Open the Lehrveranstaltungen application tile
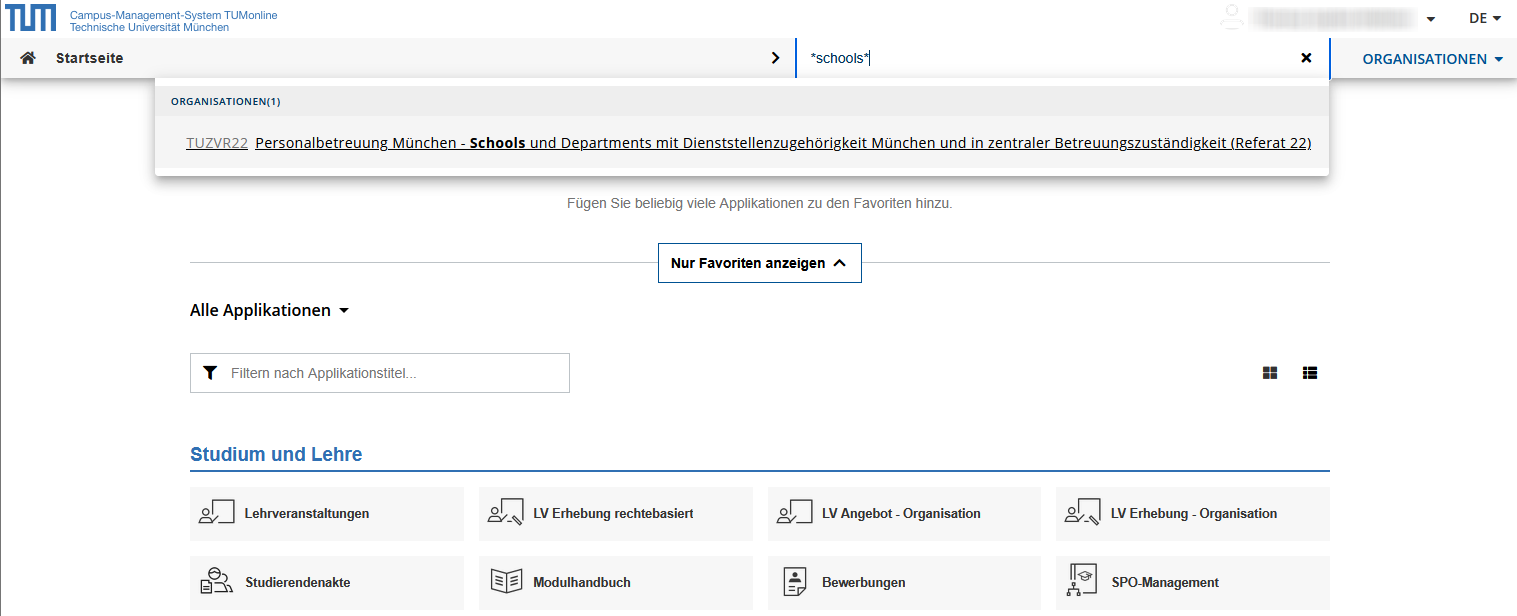Image resolution: width=1517 pixels, height=616 pixels. pyautogui.click(x=327, y=514)
